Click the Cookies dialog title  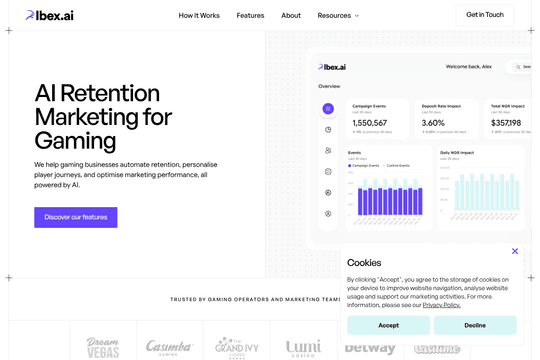[364, 263]
